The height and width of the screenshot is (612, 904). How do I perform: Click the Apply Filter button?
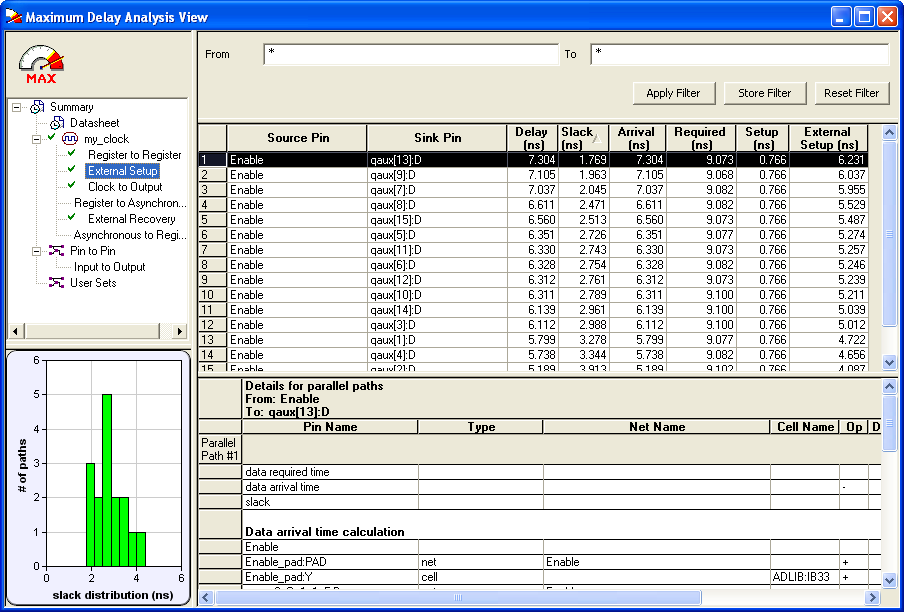(x=673, y=93)
